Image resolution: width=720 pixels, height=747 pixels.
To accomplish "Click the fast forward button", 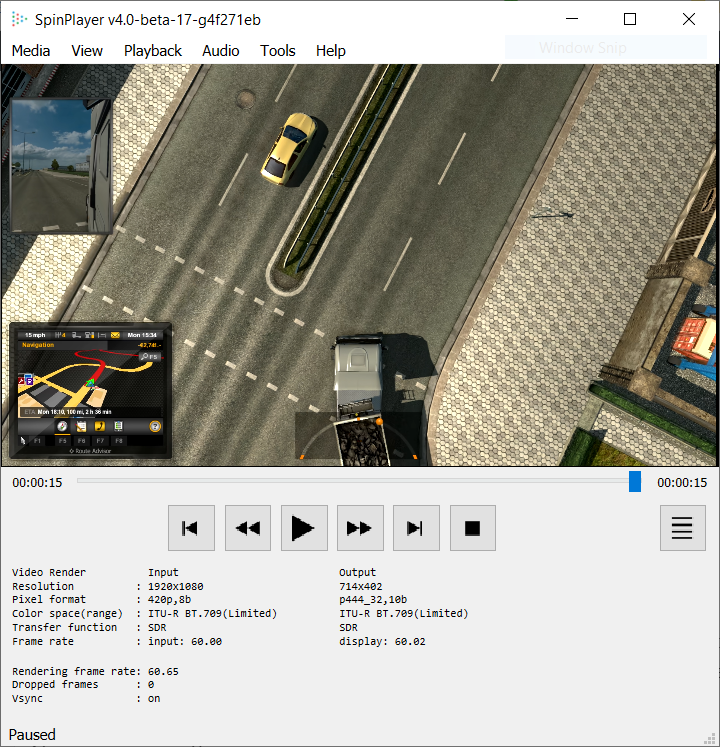I will [x=360, y=528].
